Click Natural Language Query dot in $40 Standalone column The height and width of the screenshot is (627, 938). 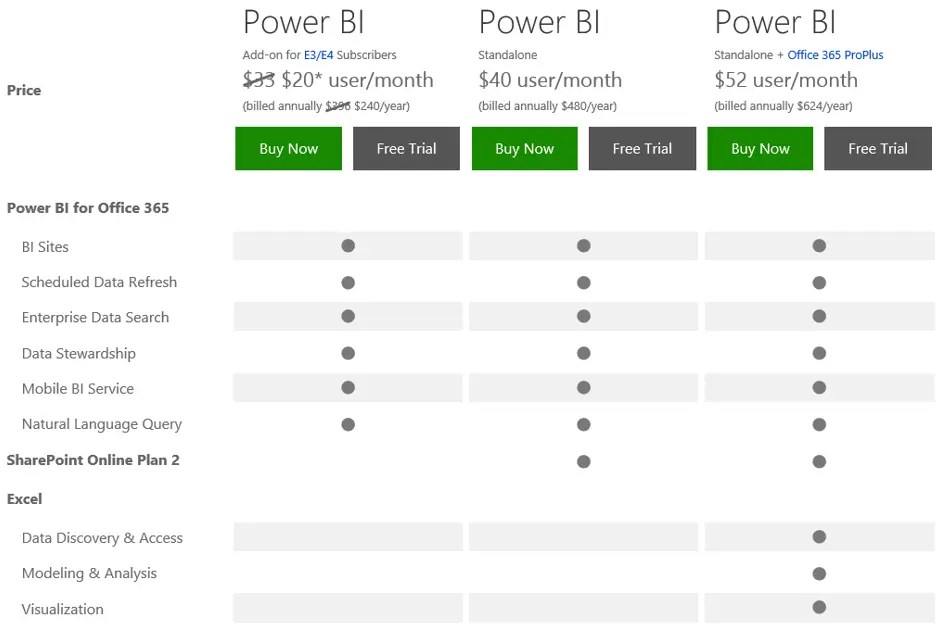[x=584, y=424]
